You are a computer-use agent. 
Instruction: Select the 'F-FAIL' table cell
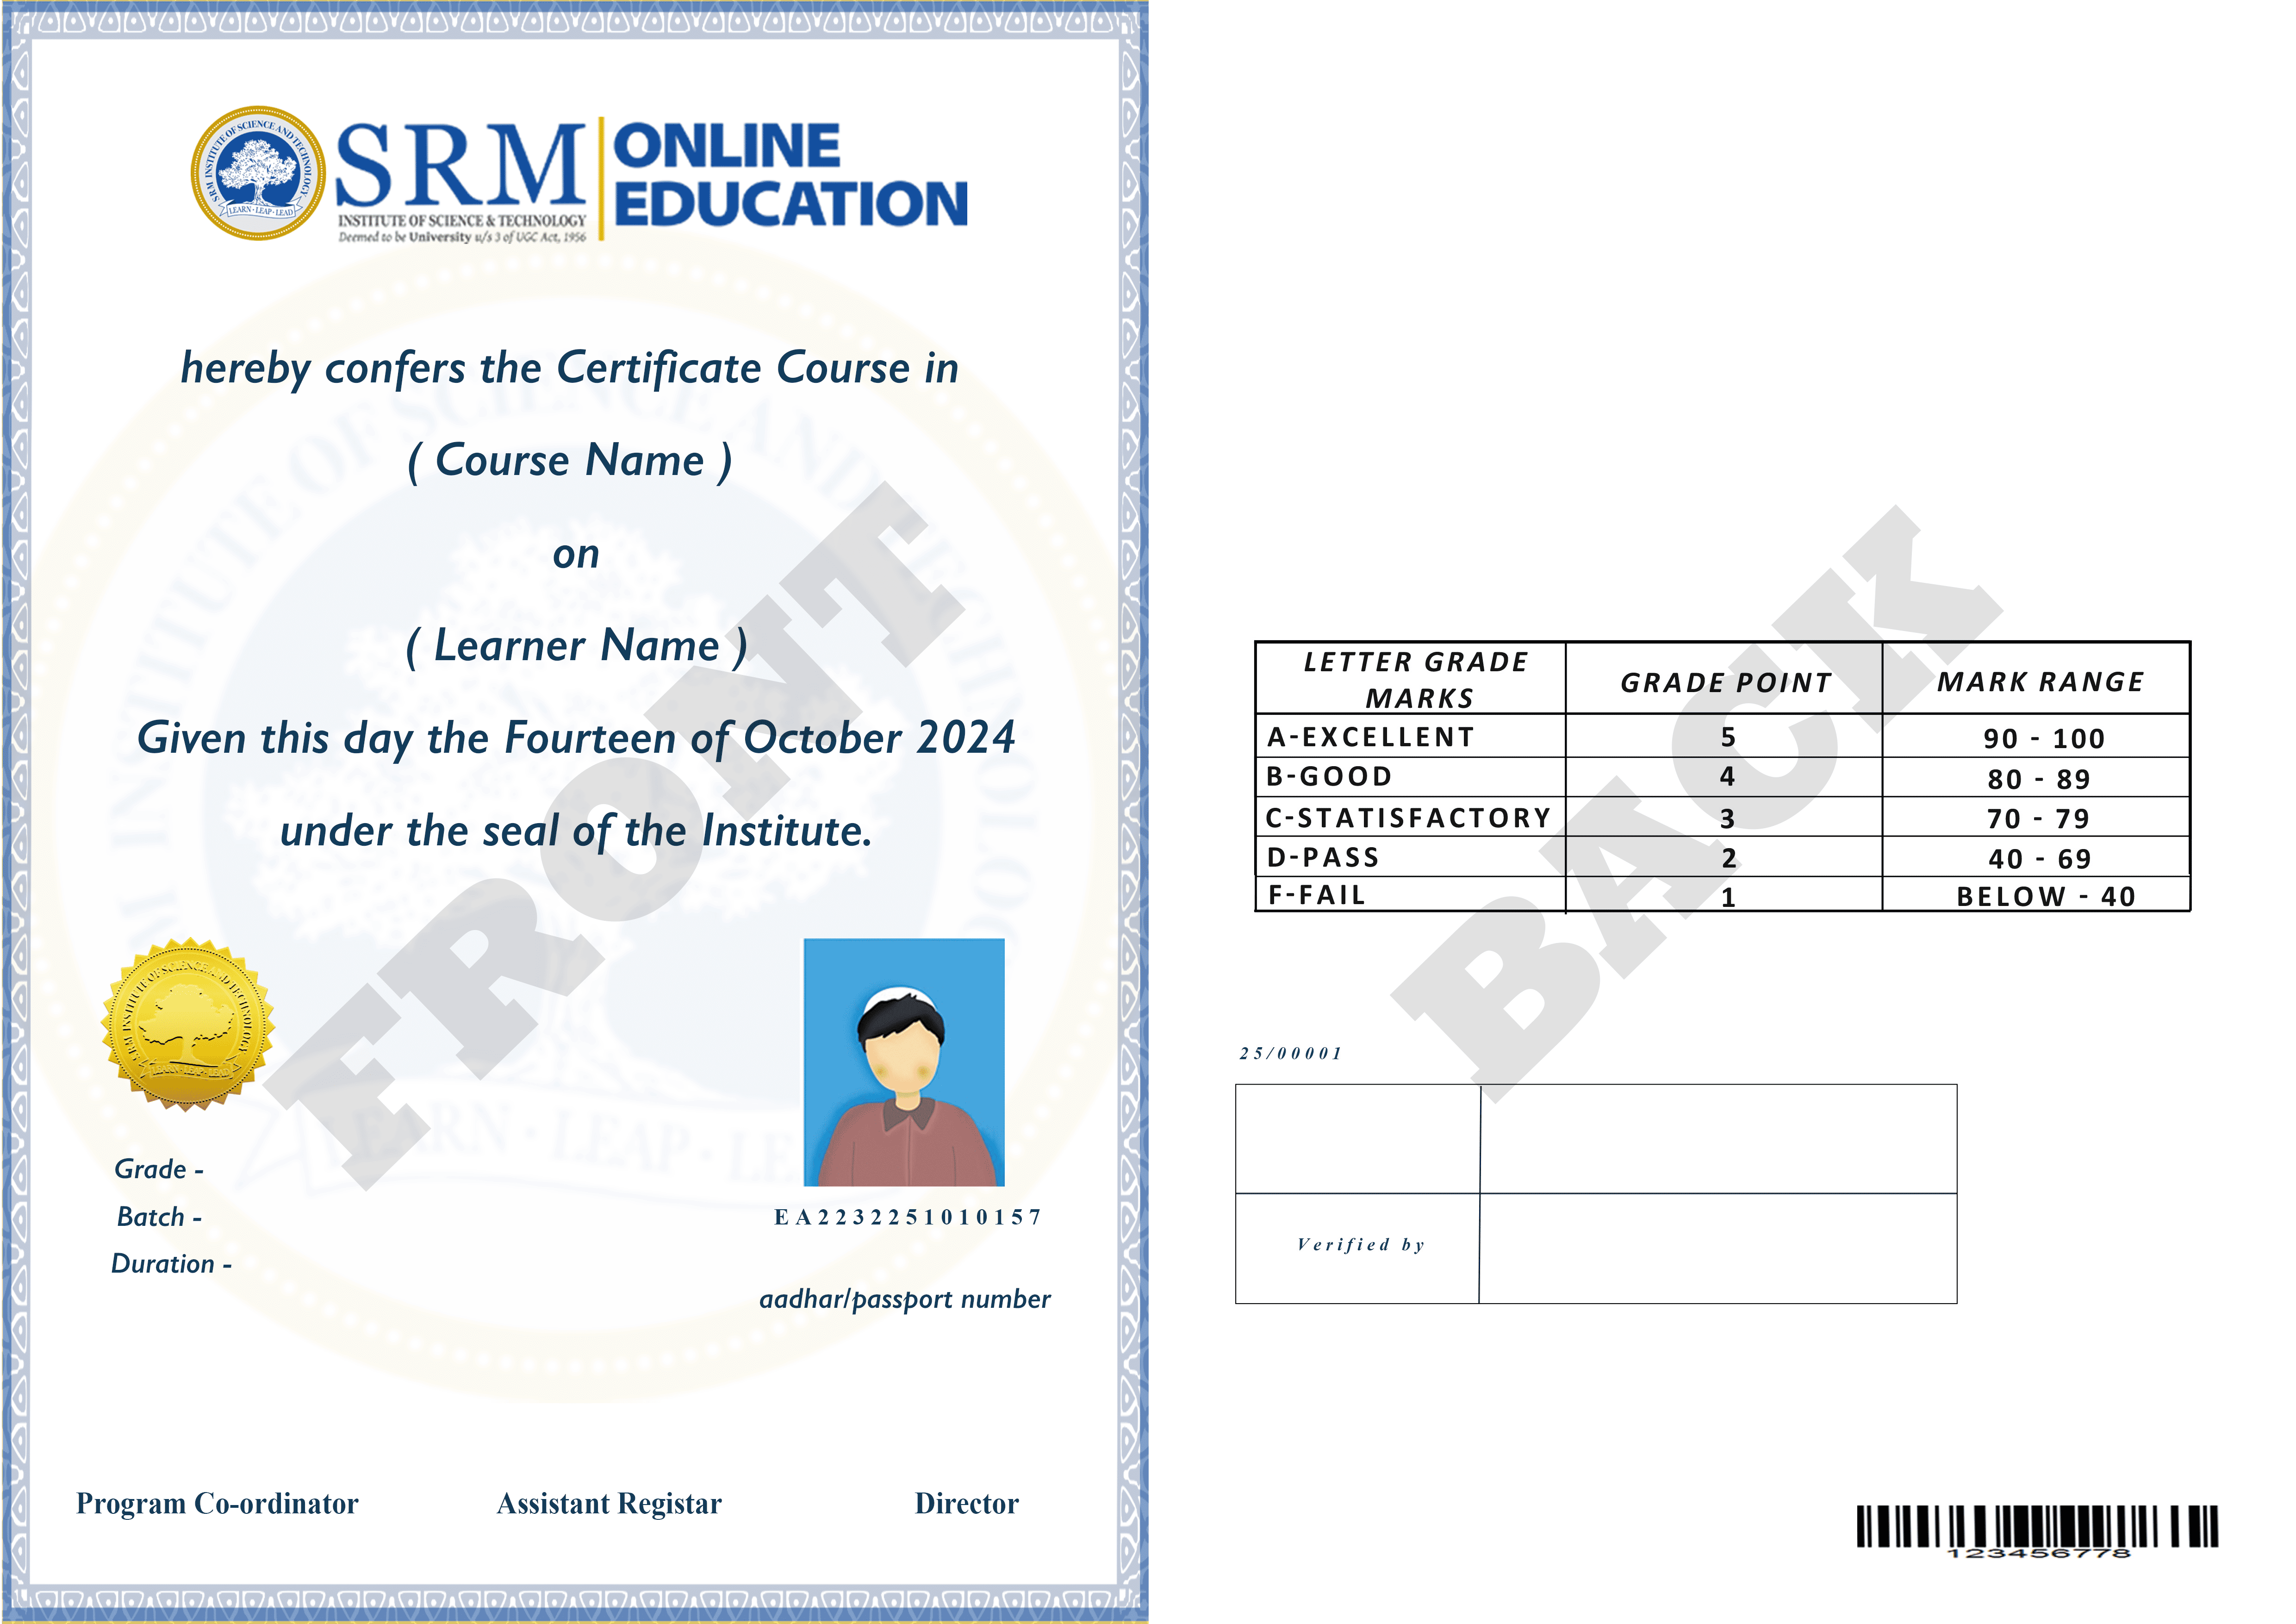(x=1411, y=894)
